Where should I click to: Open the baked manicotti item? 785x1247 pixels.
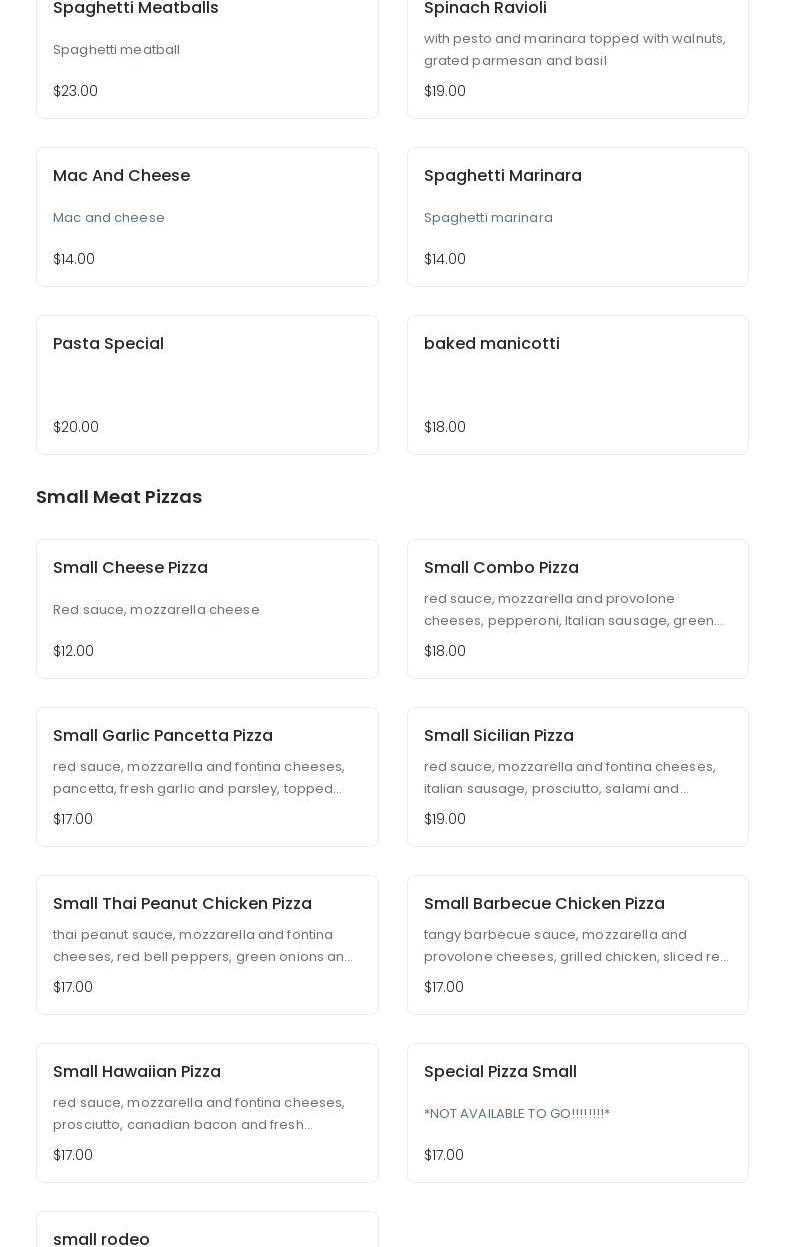[x=578, y=385]
